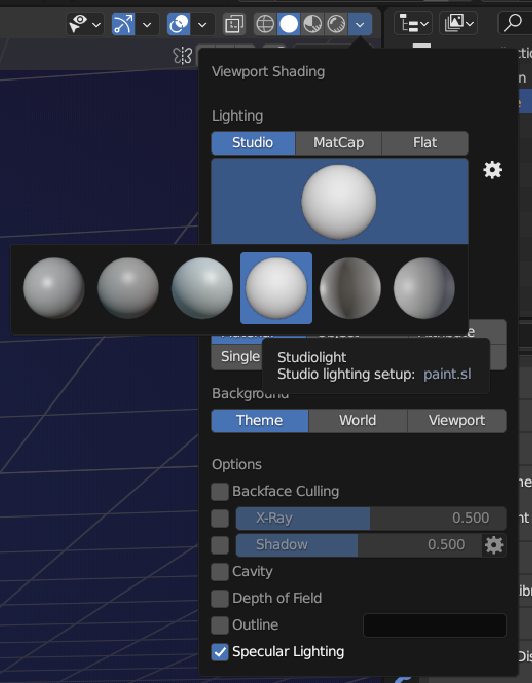Screen dimensions: 532x683
Task: Click the outliner search magnifier icon
Action: (513, 22)
